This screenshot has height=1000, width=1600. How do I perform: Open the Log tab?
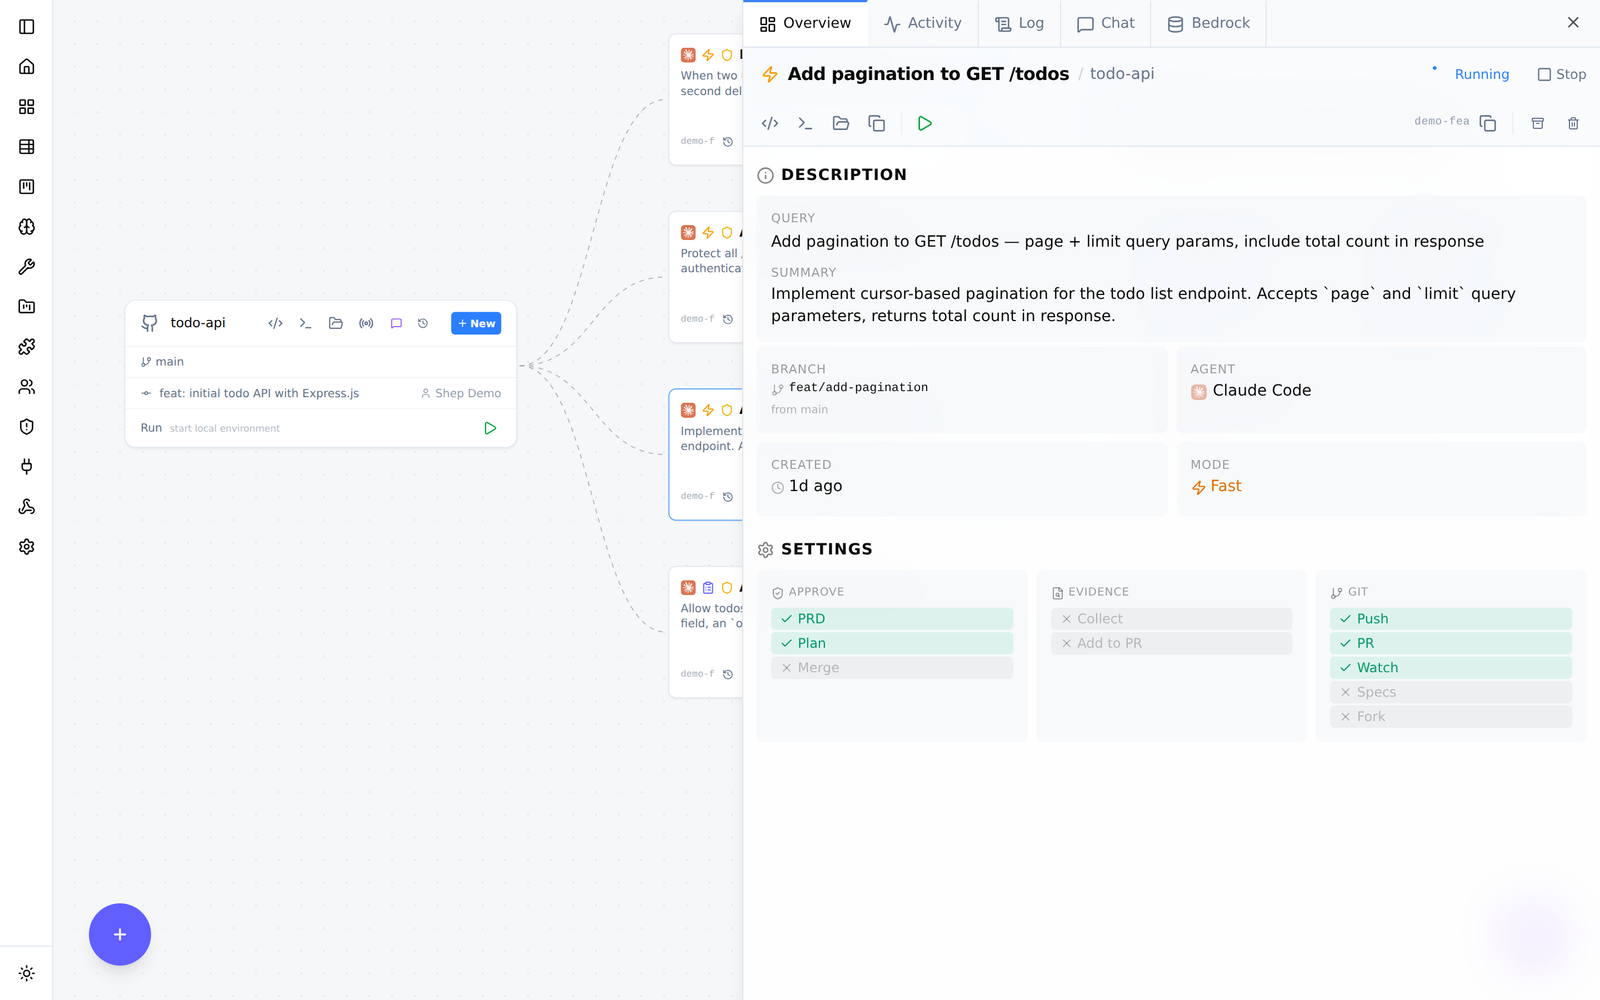click(x=1019, y=23)
